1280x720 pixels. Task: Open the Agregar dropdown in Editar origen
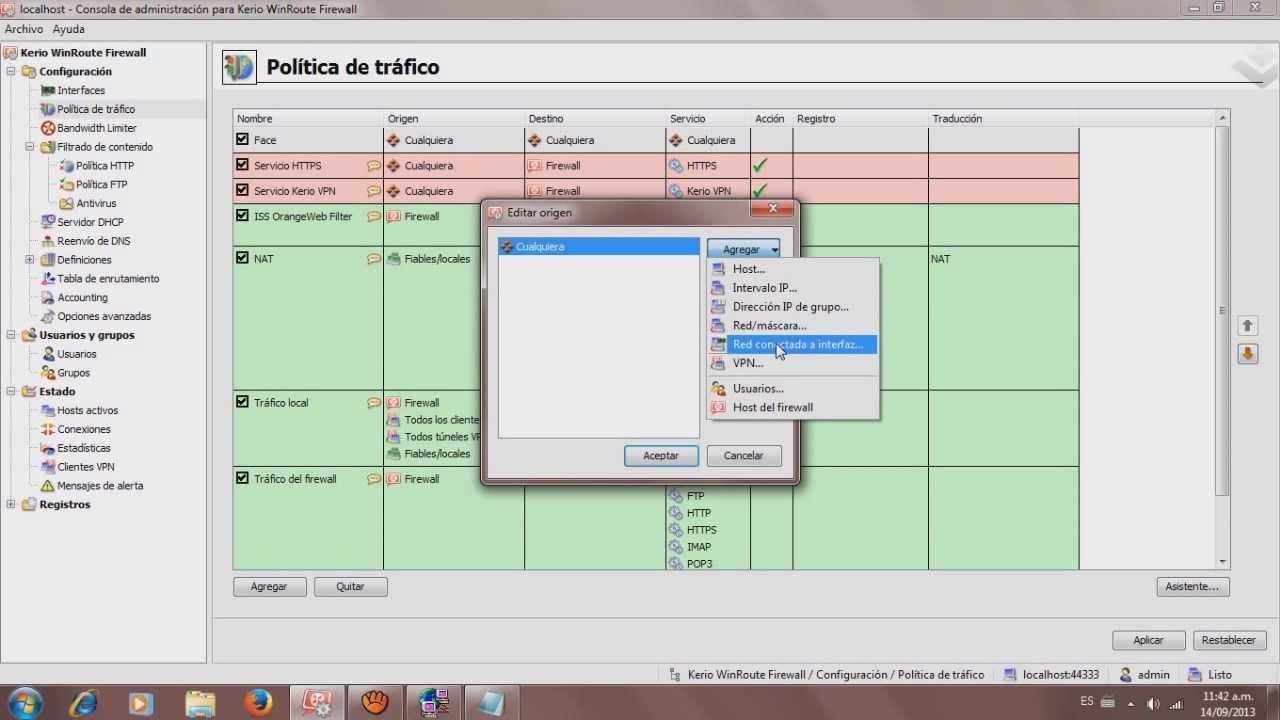click(x=743, y=249)
